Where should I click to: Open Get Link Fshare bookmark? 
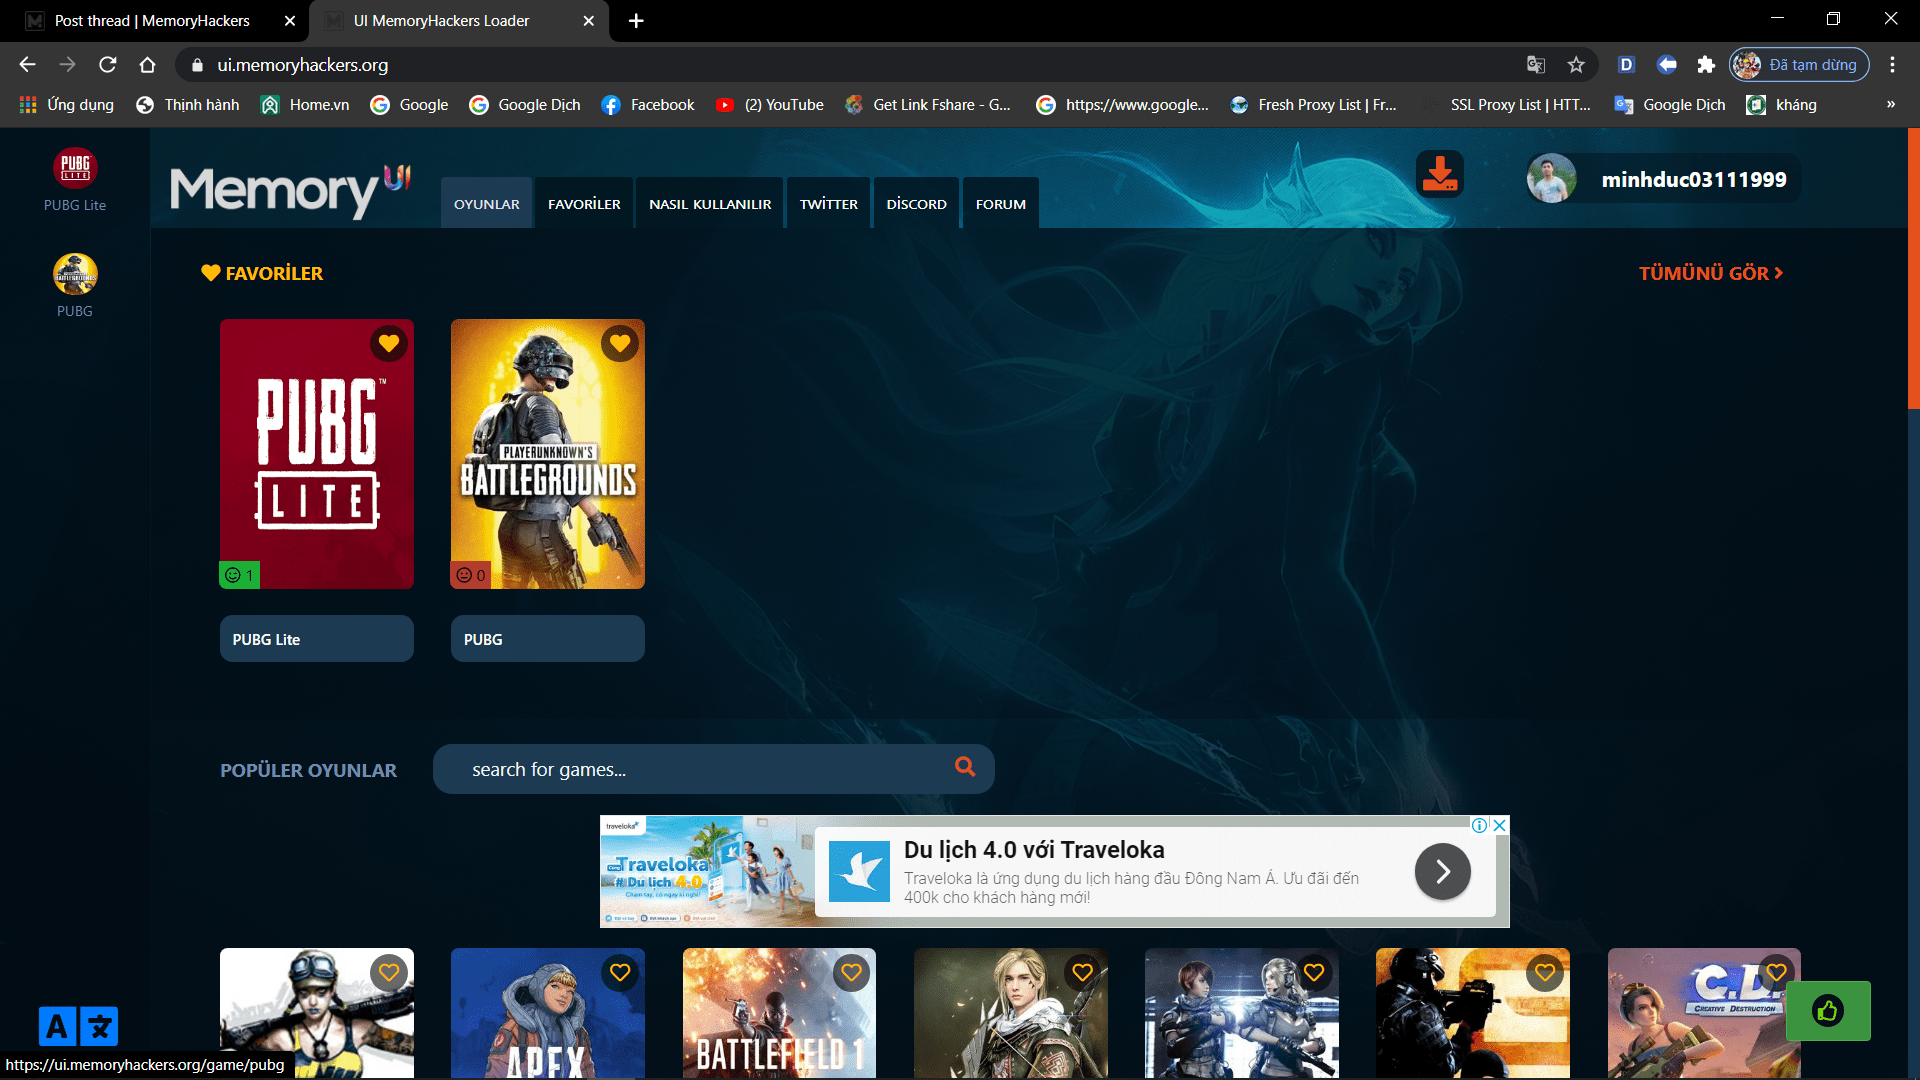coord(928,105)
